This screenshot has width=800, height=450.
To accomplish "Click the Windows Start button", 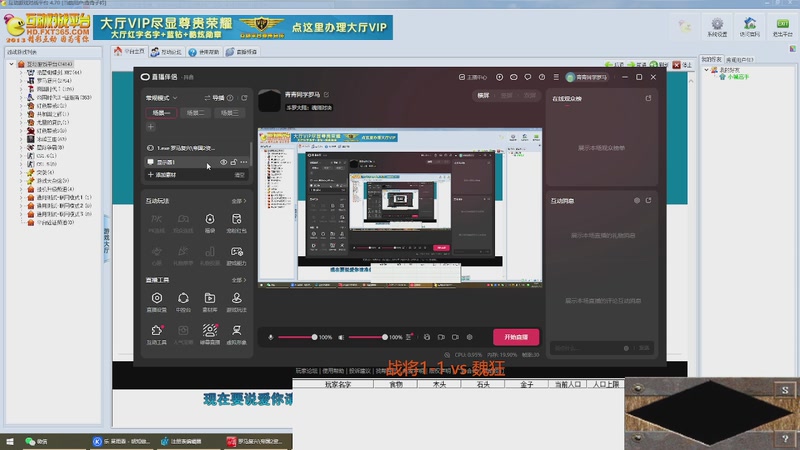I will [x=10, y=441].
